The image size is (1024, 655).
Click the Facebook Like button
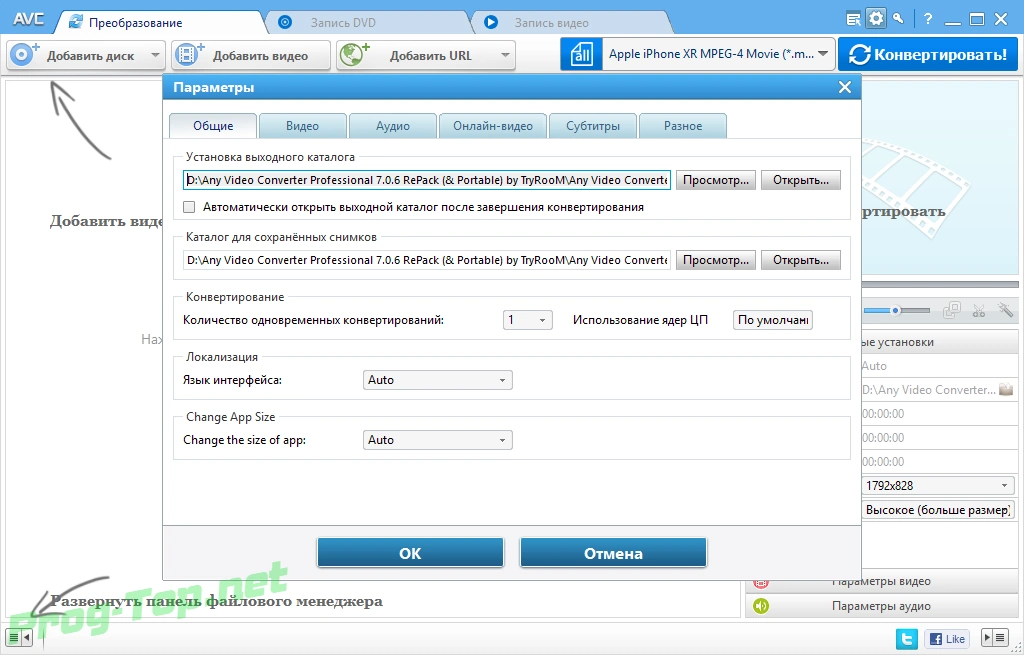pos(946,639)
